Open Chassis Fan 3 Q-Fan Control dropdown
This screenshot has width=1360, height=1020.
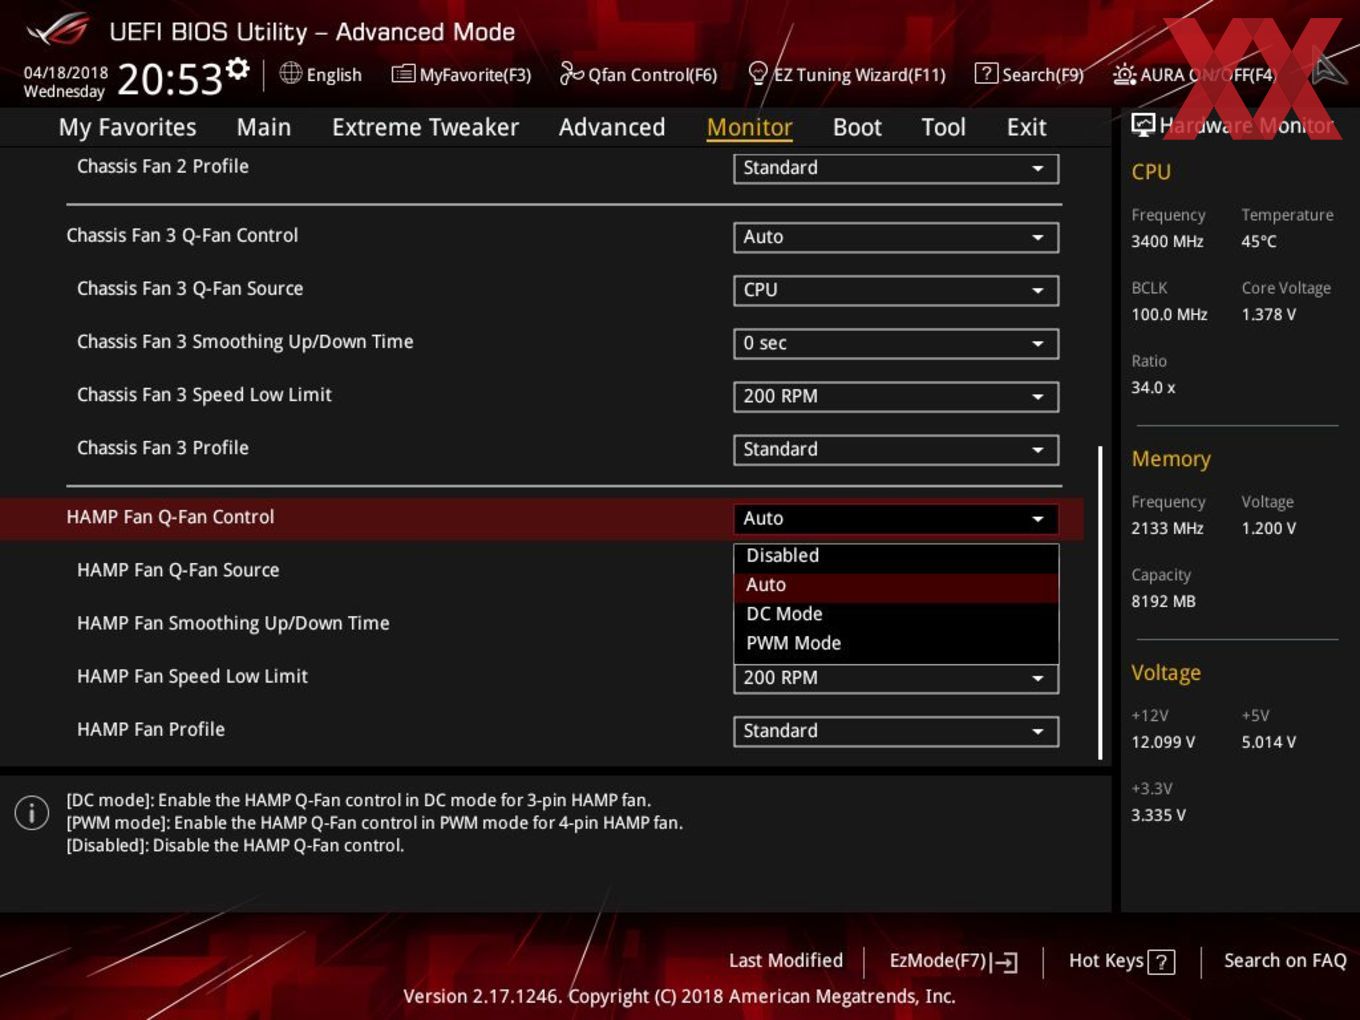click(x=896, y=237)
